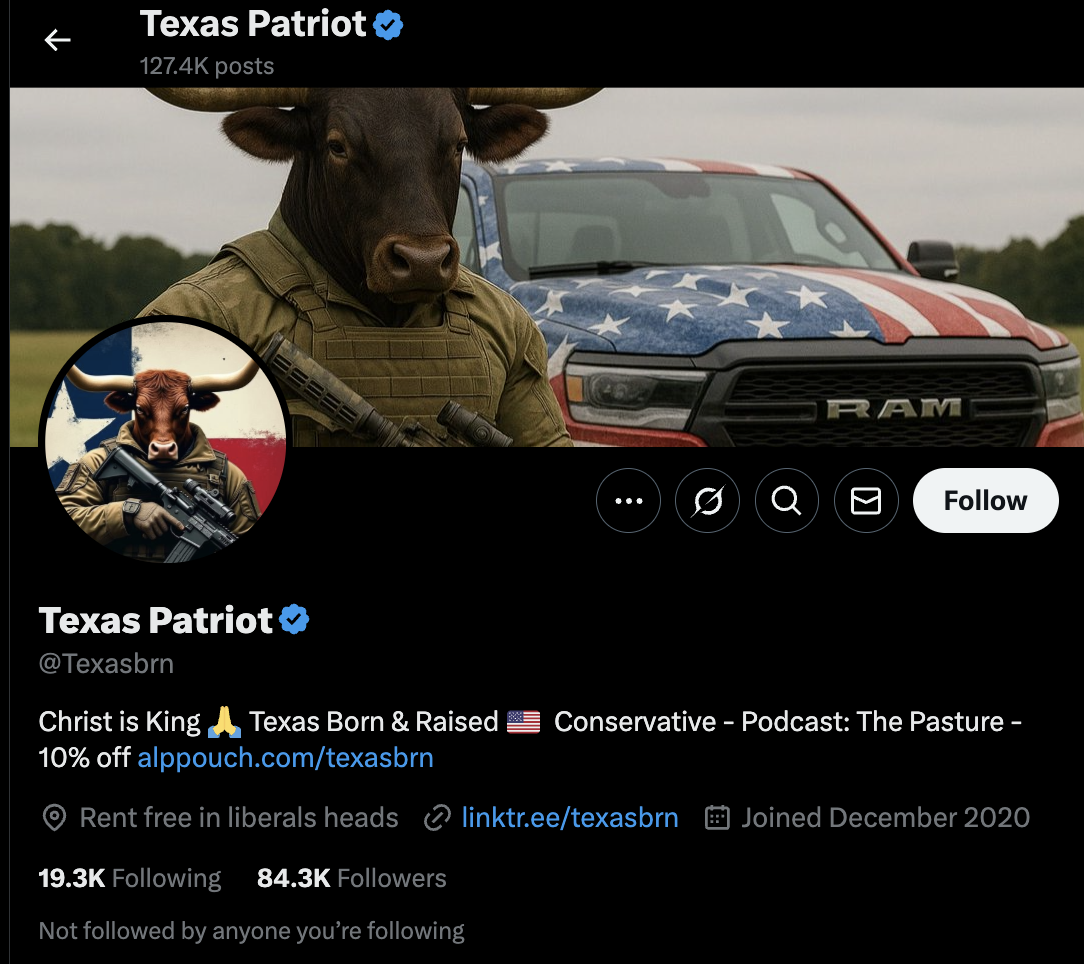The height and width of the screenshot is (964, 1084).
Task: Click the Grok profile summary icon
Action: tap(707, 501)
